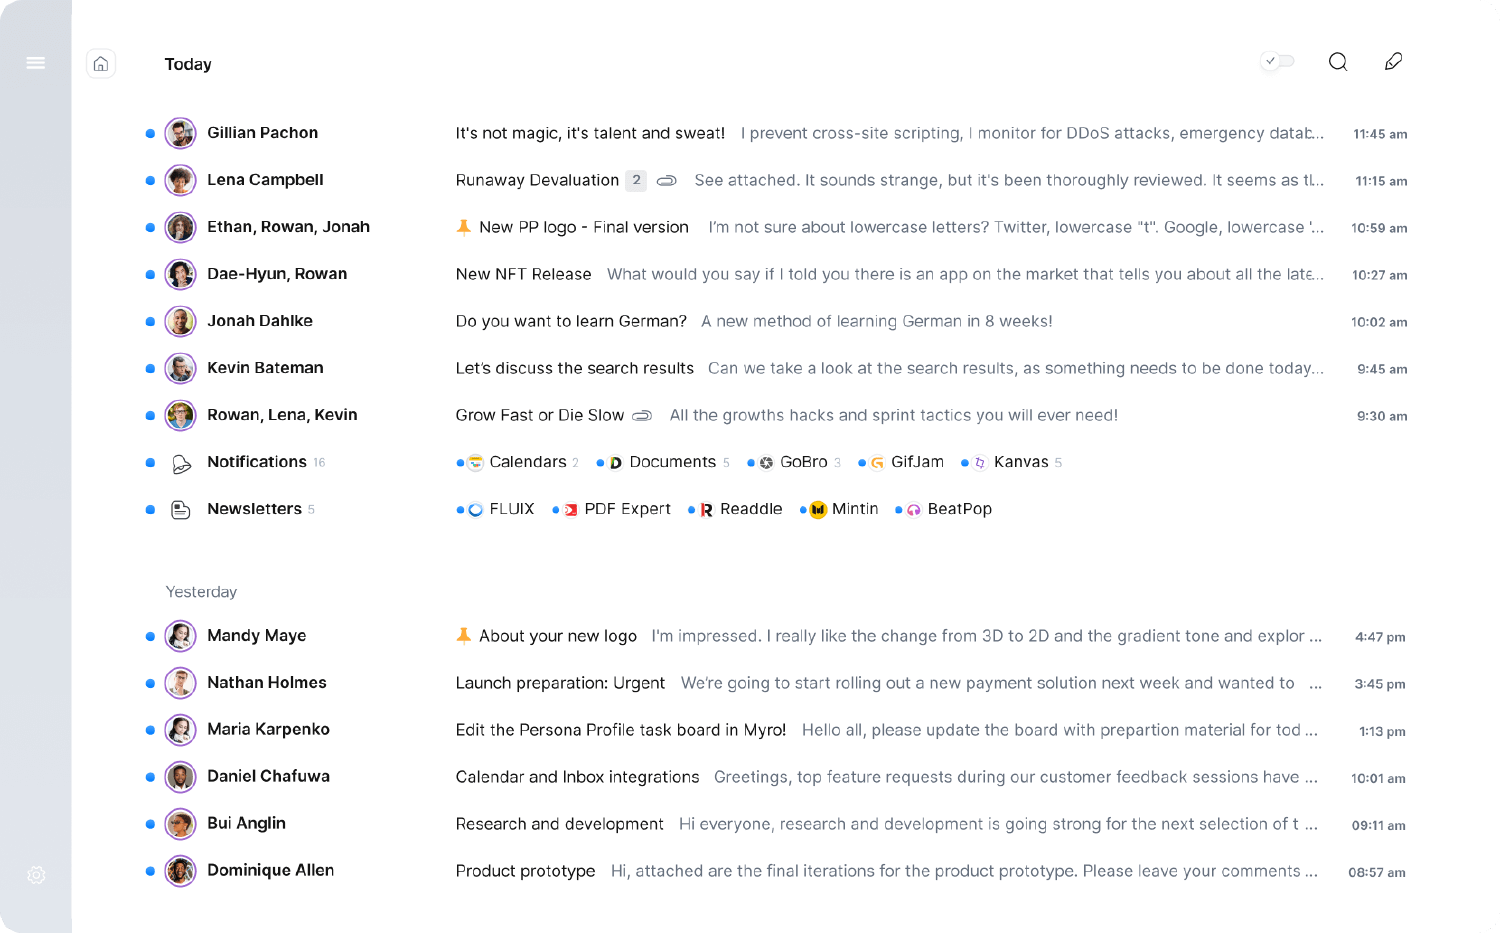This screenshot has width=1500, height=933.
Task: Expand the Notifications group row
Action: tap(257, 462)
